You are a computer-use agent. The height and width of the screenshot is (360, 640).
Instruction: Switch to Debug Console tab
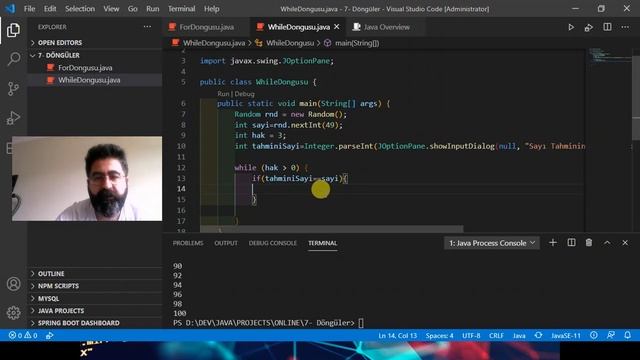[273, 243]
